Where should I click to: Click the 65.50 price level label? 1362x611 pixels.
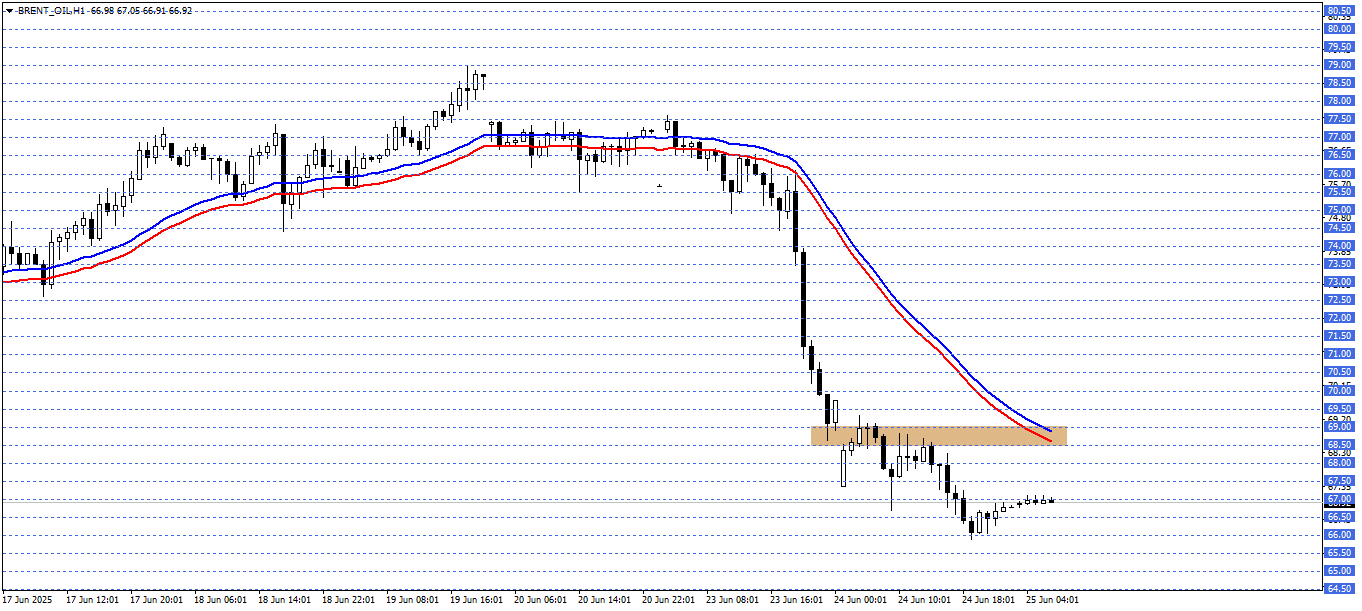pyautogui.click(x=1338, y=553)
